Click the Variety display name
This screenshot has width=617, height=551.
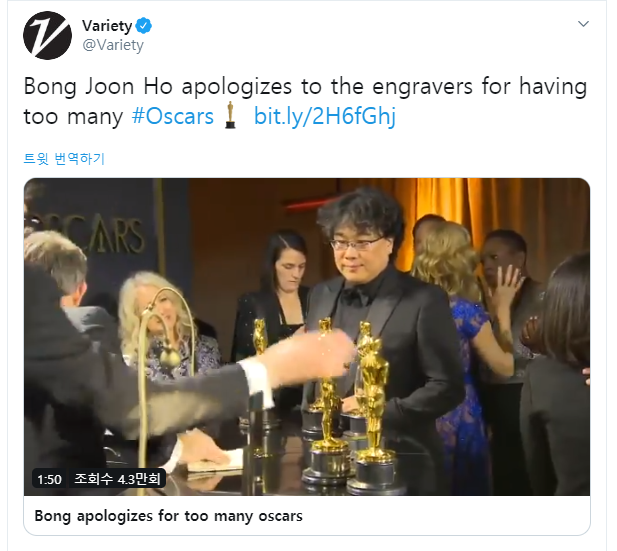point(107,26)
